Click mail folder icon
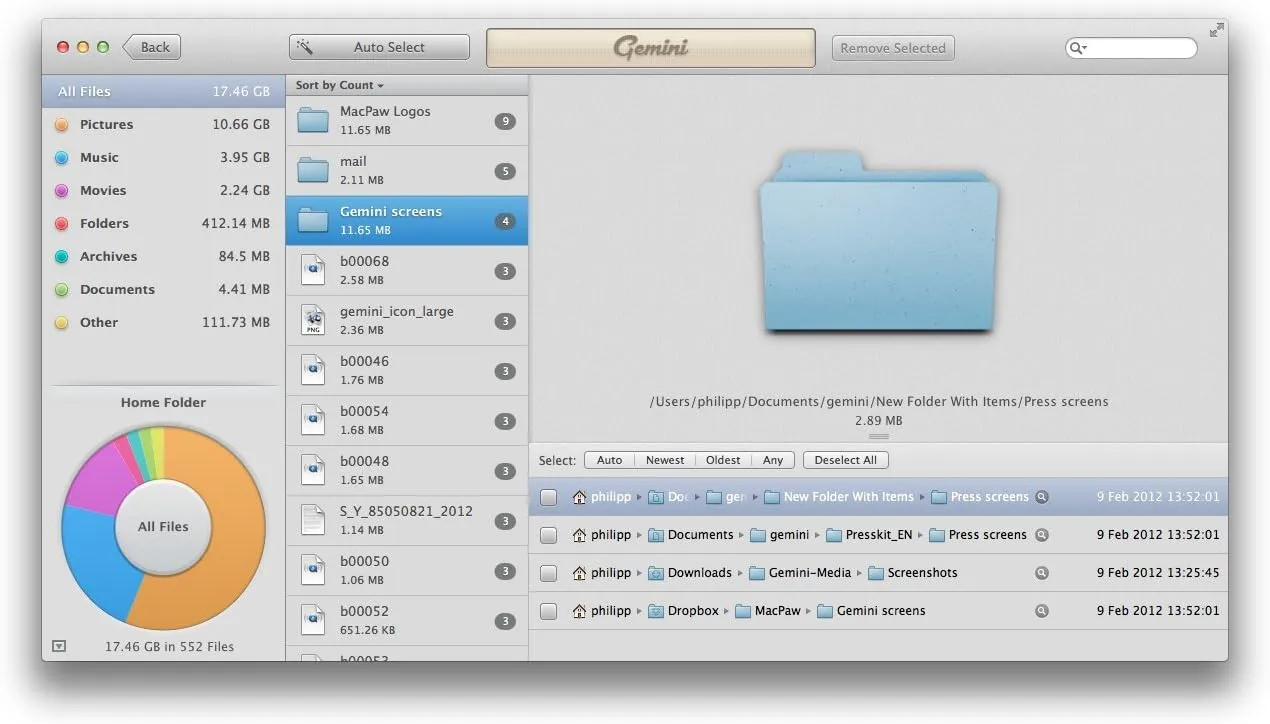Image resolution: width=1270 pixels, height=724 pixels. [x=313, y=171]
